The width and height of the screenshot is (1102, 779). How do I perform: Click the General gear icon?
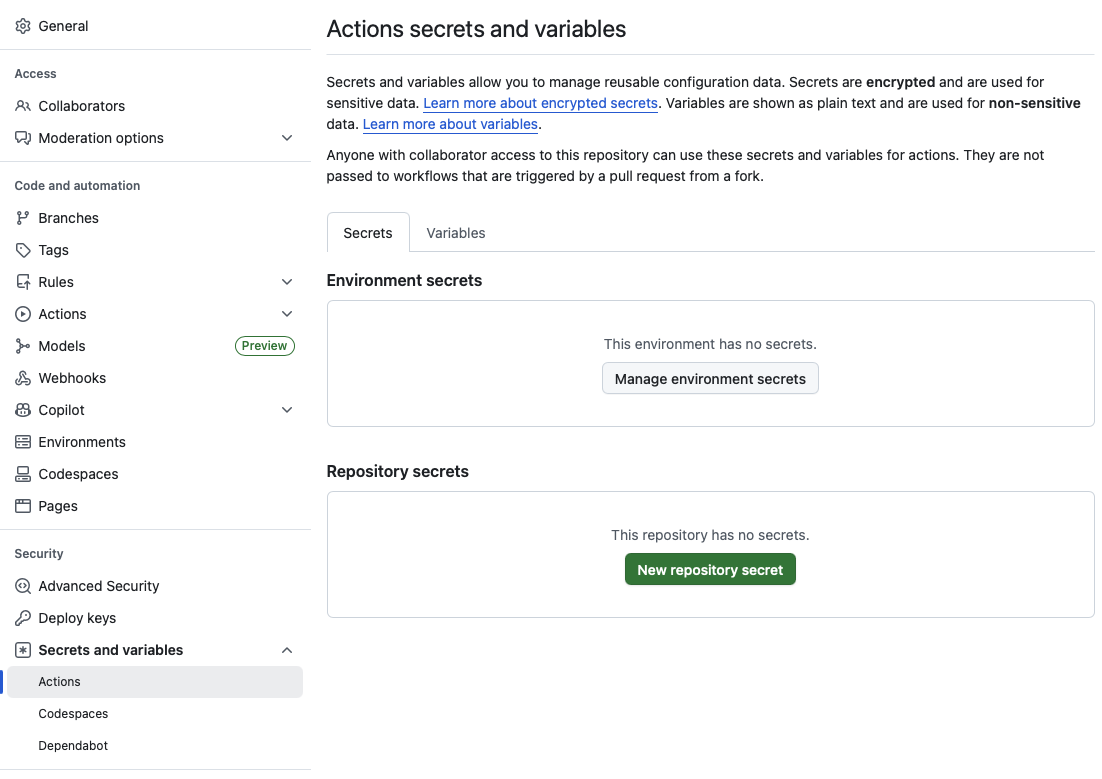click(23, 26)
